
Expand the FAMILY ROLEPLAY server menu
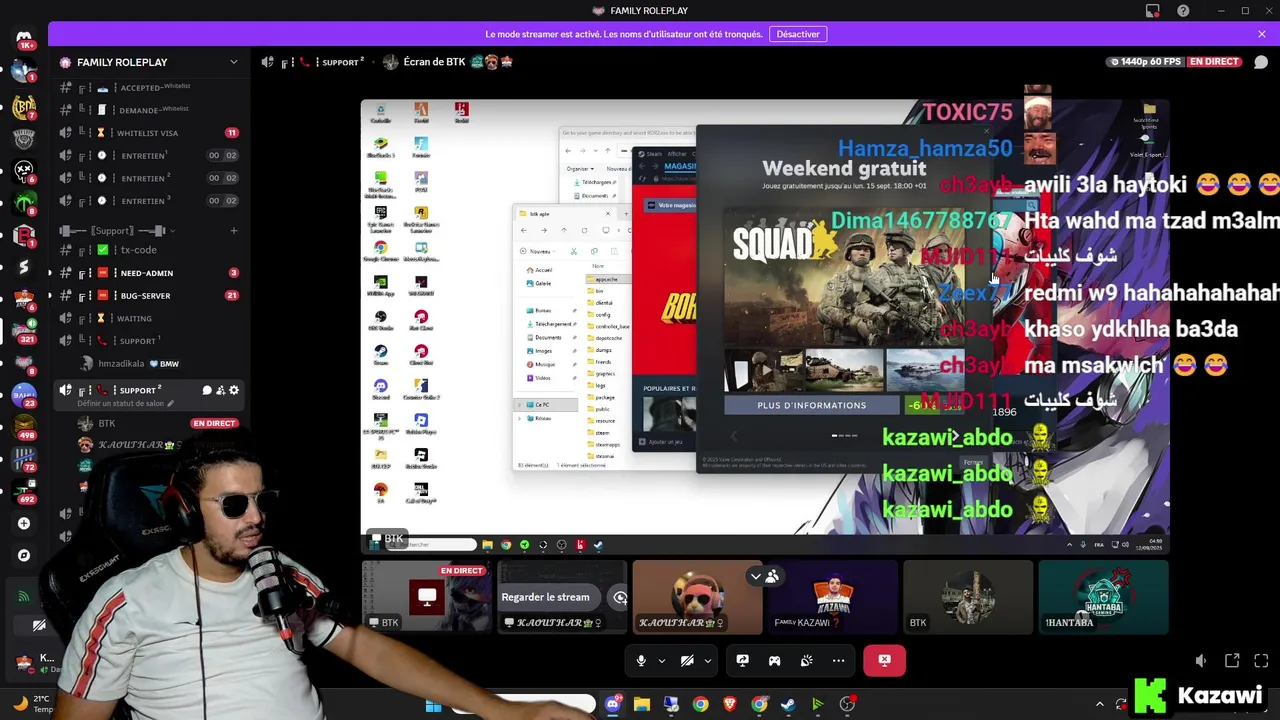(150, 62)
